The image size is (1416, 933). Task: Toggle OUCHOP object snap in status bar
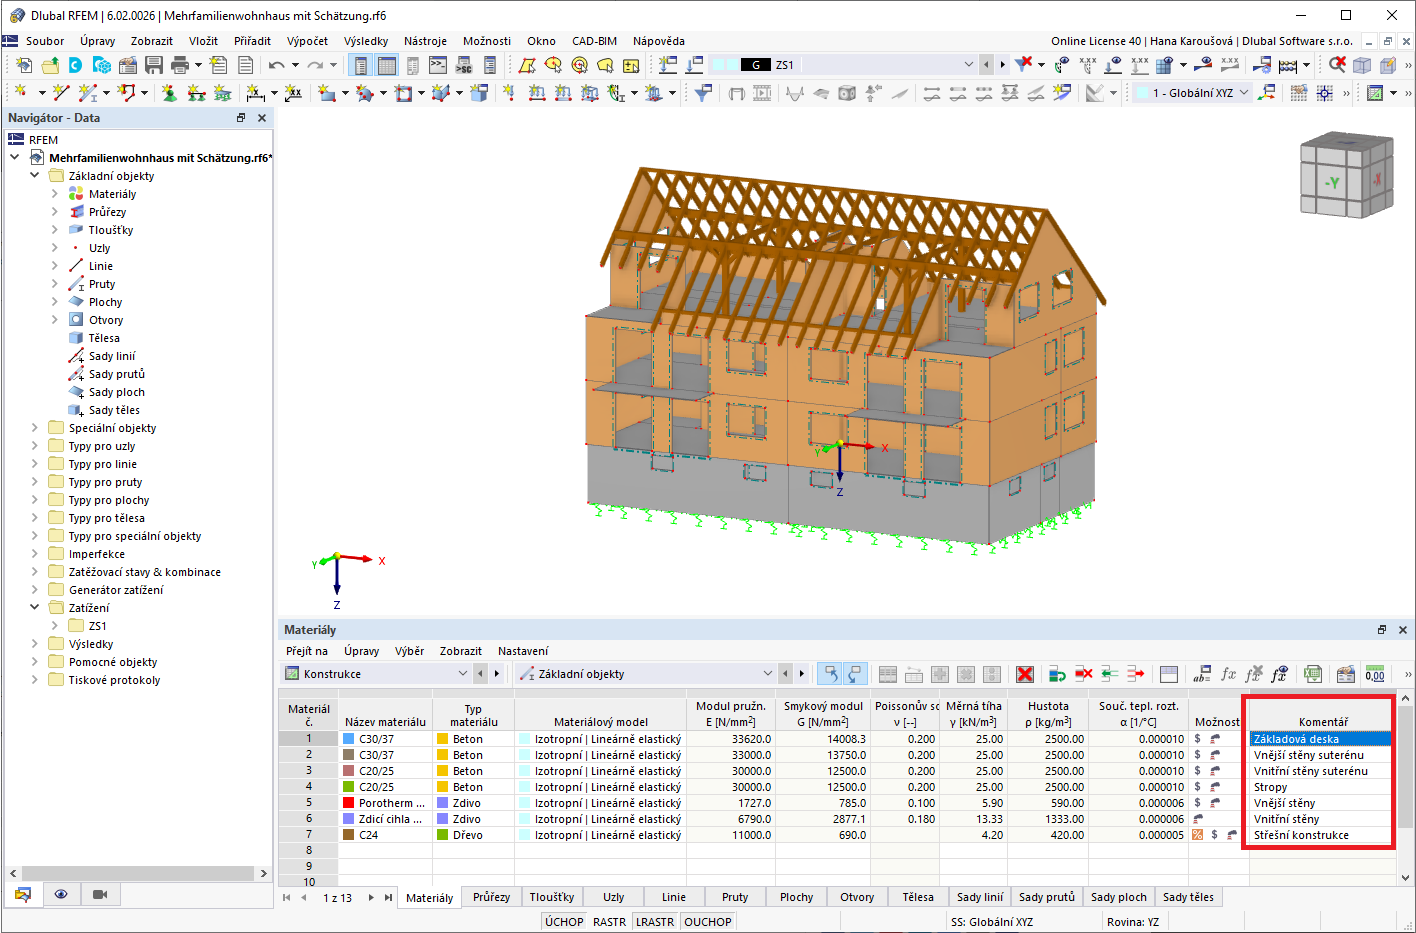708,922
